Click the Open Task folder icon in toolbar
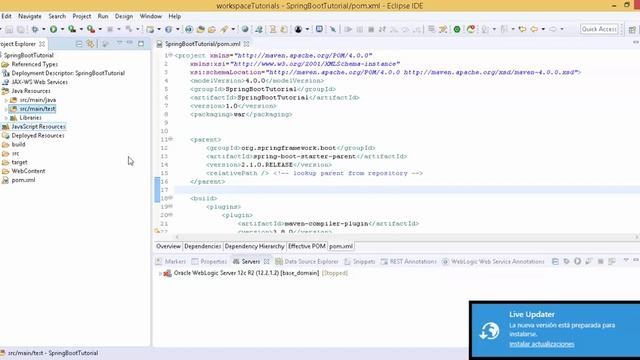The image size is (640, 360). (x=211, y=29)
